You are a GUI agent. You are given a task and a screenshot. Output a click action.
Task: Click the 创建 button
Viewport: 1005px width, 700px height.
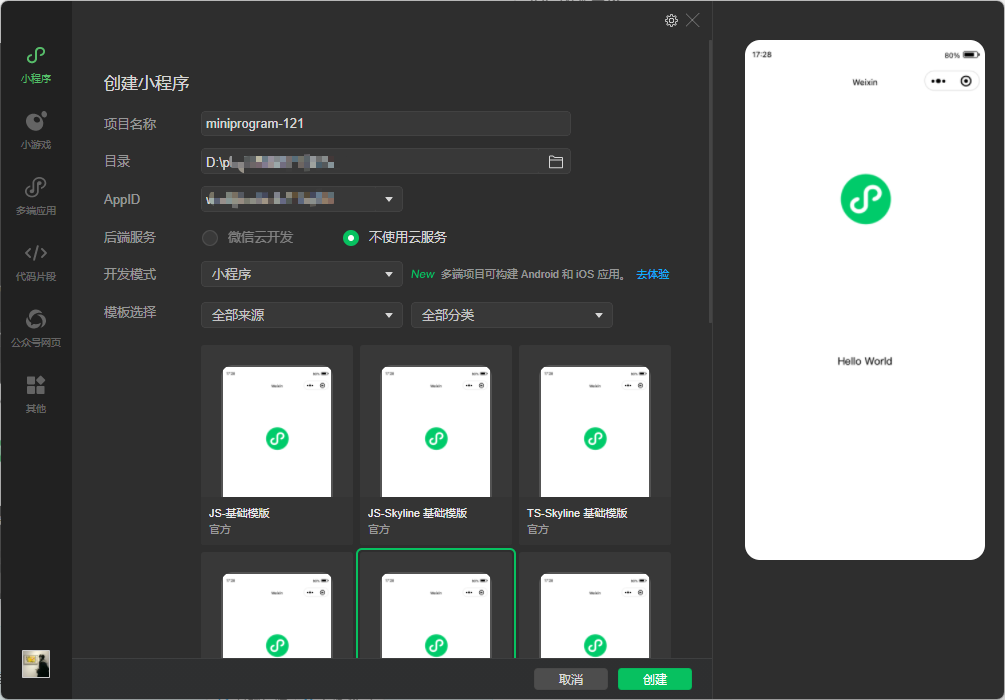coord(654,679)
